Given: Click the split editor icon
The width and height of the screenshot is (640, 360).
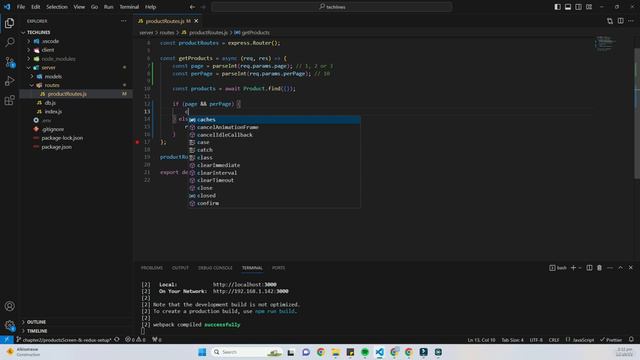Looking at the screenshot, I should tap(620, 21).
